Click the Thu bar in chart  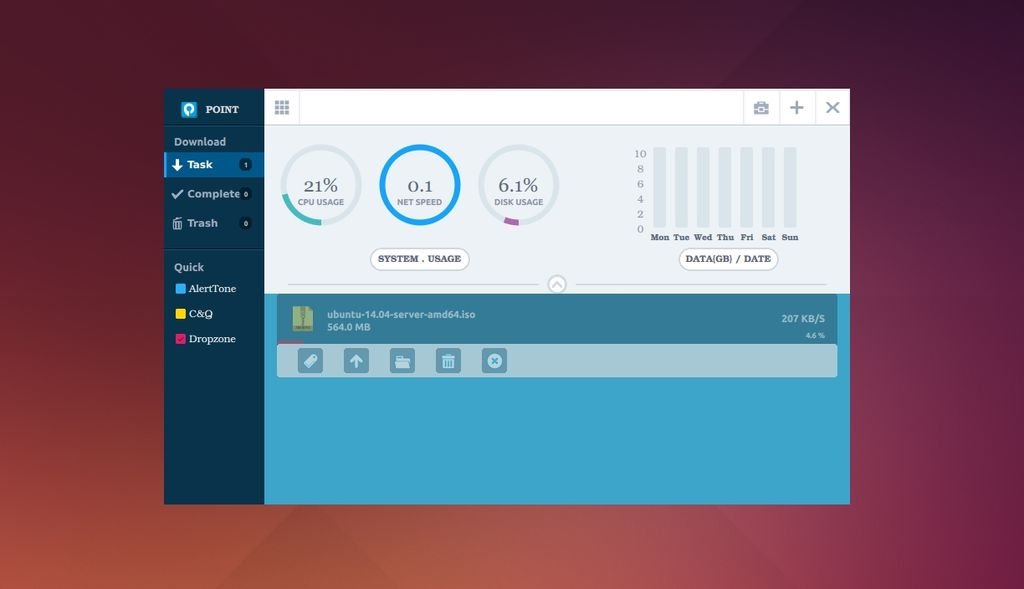pos(725,187)
